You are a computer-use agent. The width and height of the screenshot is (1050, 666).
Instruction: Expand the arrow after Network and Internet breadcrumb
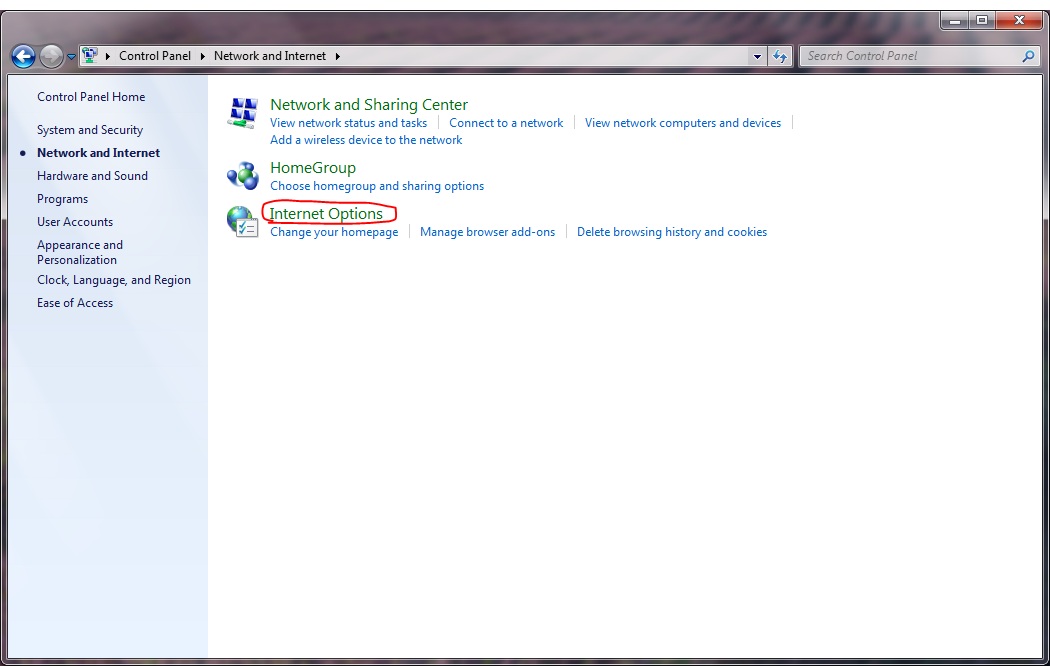338,56
